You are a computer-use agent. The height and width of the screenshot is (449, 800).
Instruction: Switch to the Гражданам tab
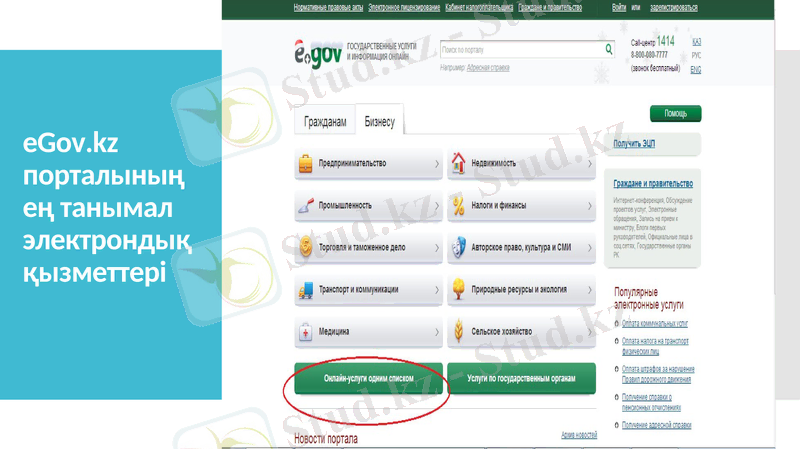click(x=325, y=122)
